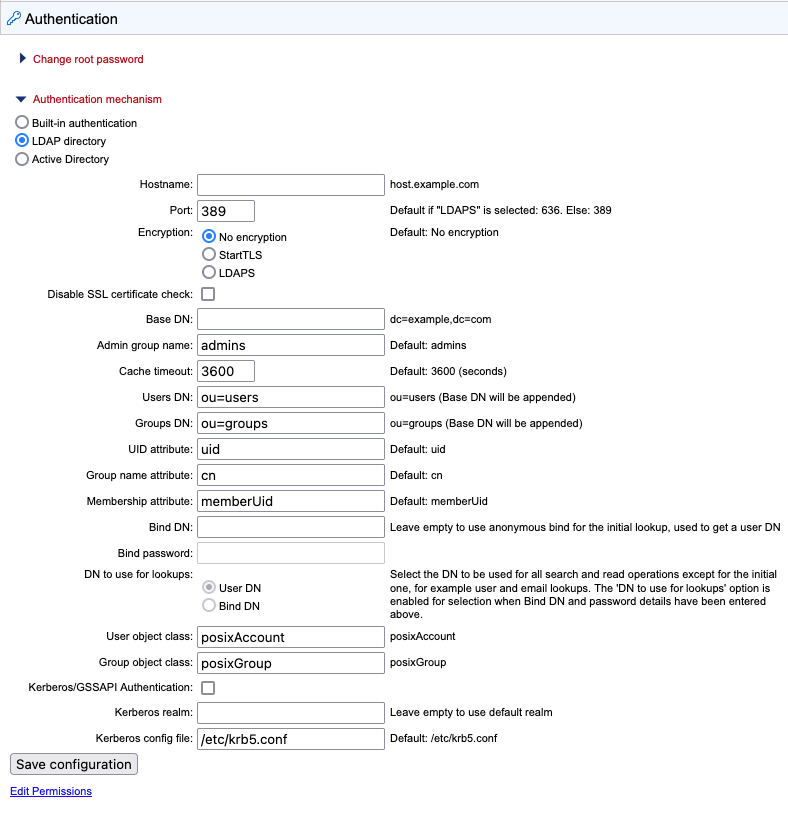The height and width of the screenshot is (813, 788).
Task: Click the Bind password field
Action: click(x=290, y=552)
